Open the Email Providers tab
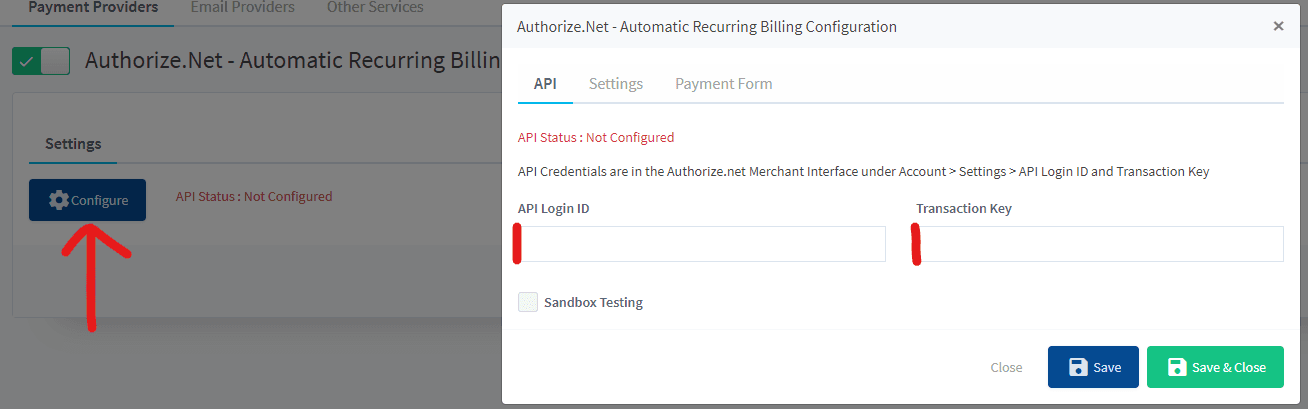The width and height of the screenshot is (1308, 409). [x=242, y=8]
